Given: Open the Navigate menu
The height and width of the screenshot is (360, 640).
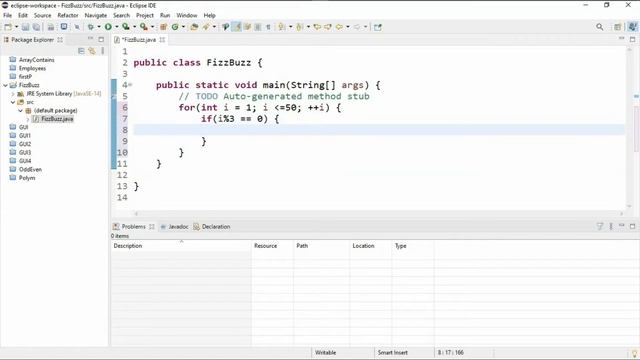Looking at the screenshot, I should [x=96, y=16].
